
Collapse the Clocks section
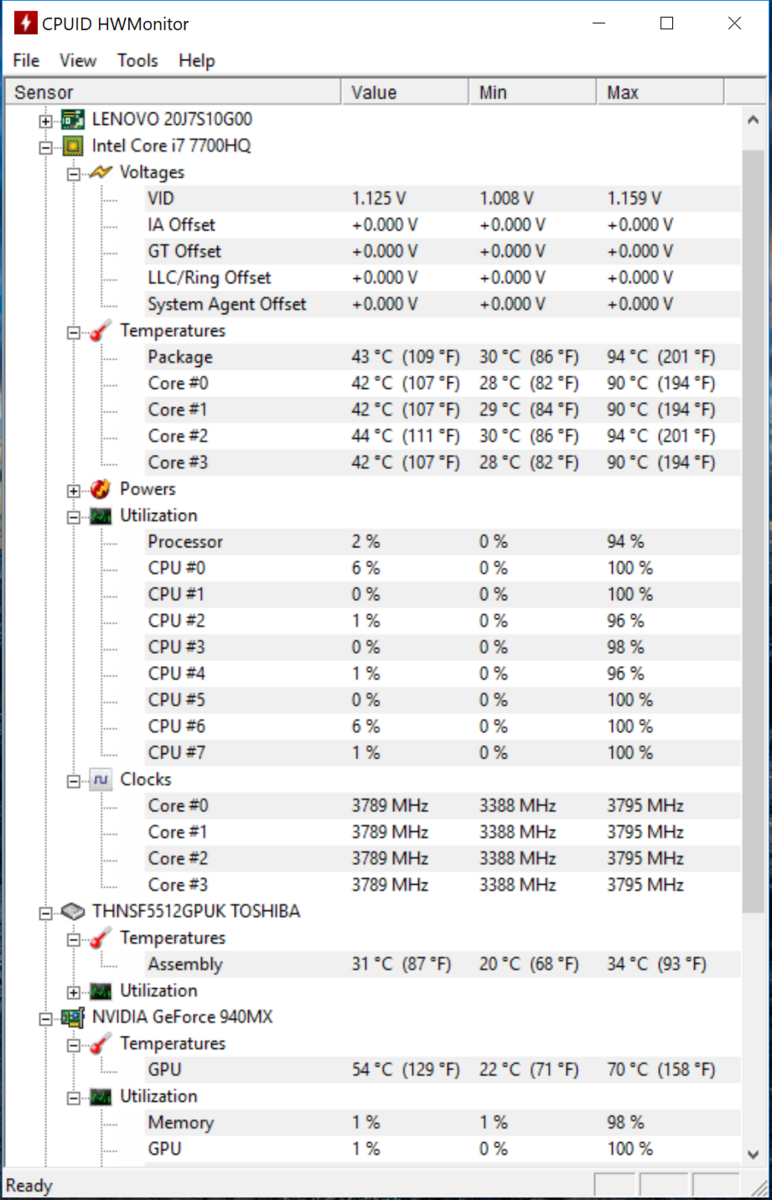[x=73, y=780]
